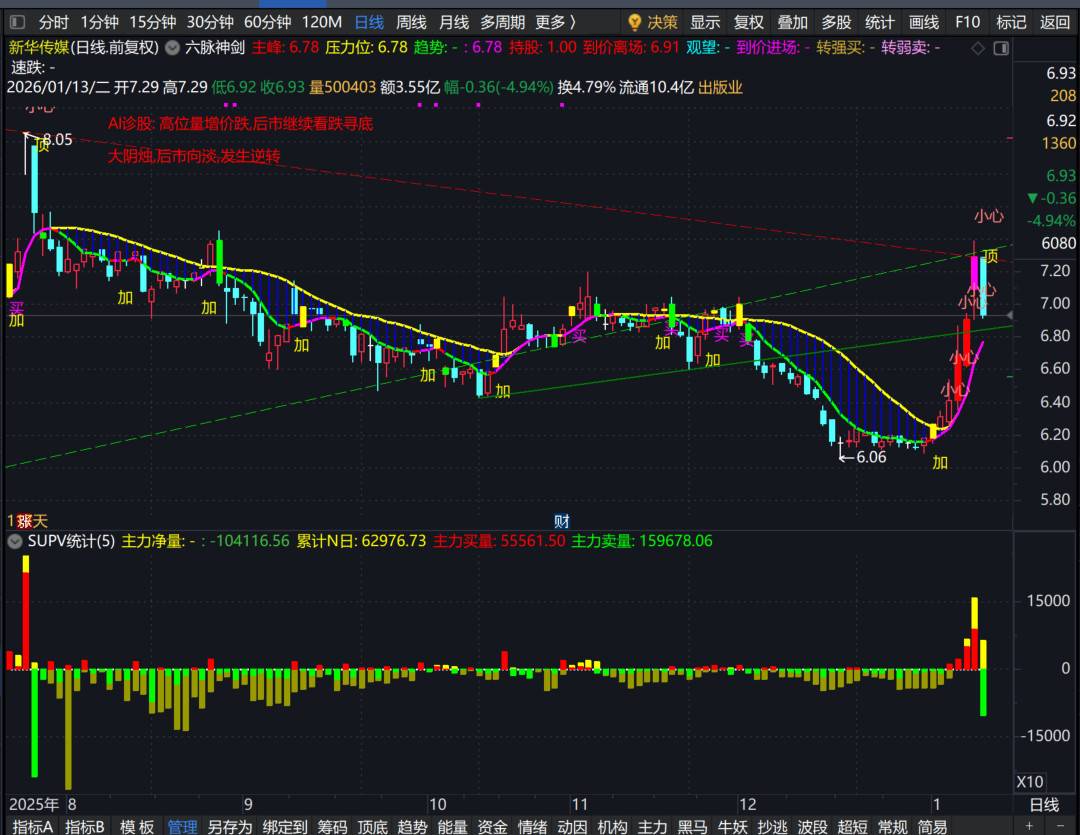Click the 财 finance marker on chart

[x=561, y=522]
